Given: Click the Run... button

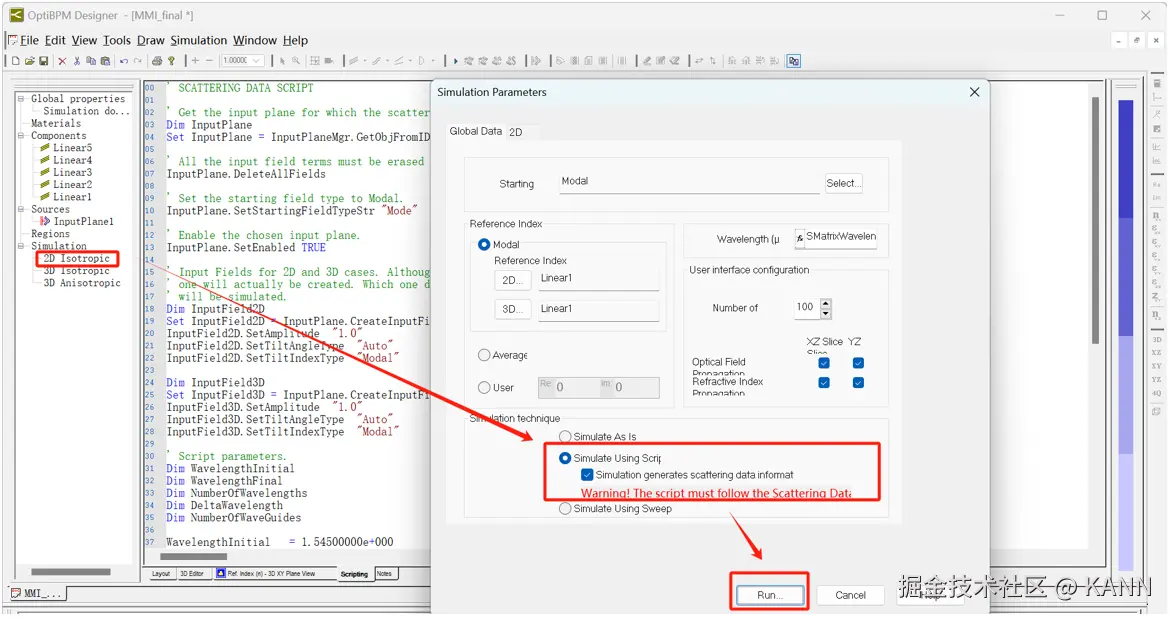Looking at the screenshot, I should pos(769,595).
